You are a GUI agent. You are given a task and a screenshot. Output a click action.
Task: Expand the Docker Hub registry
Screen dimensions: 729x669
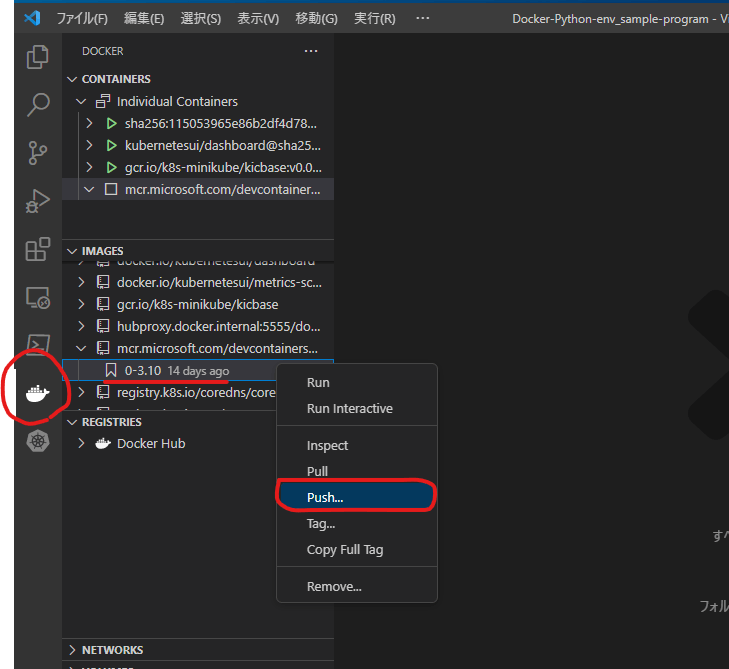81,444
